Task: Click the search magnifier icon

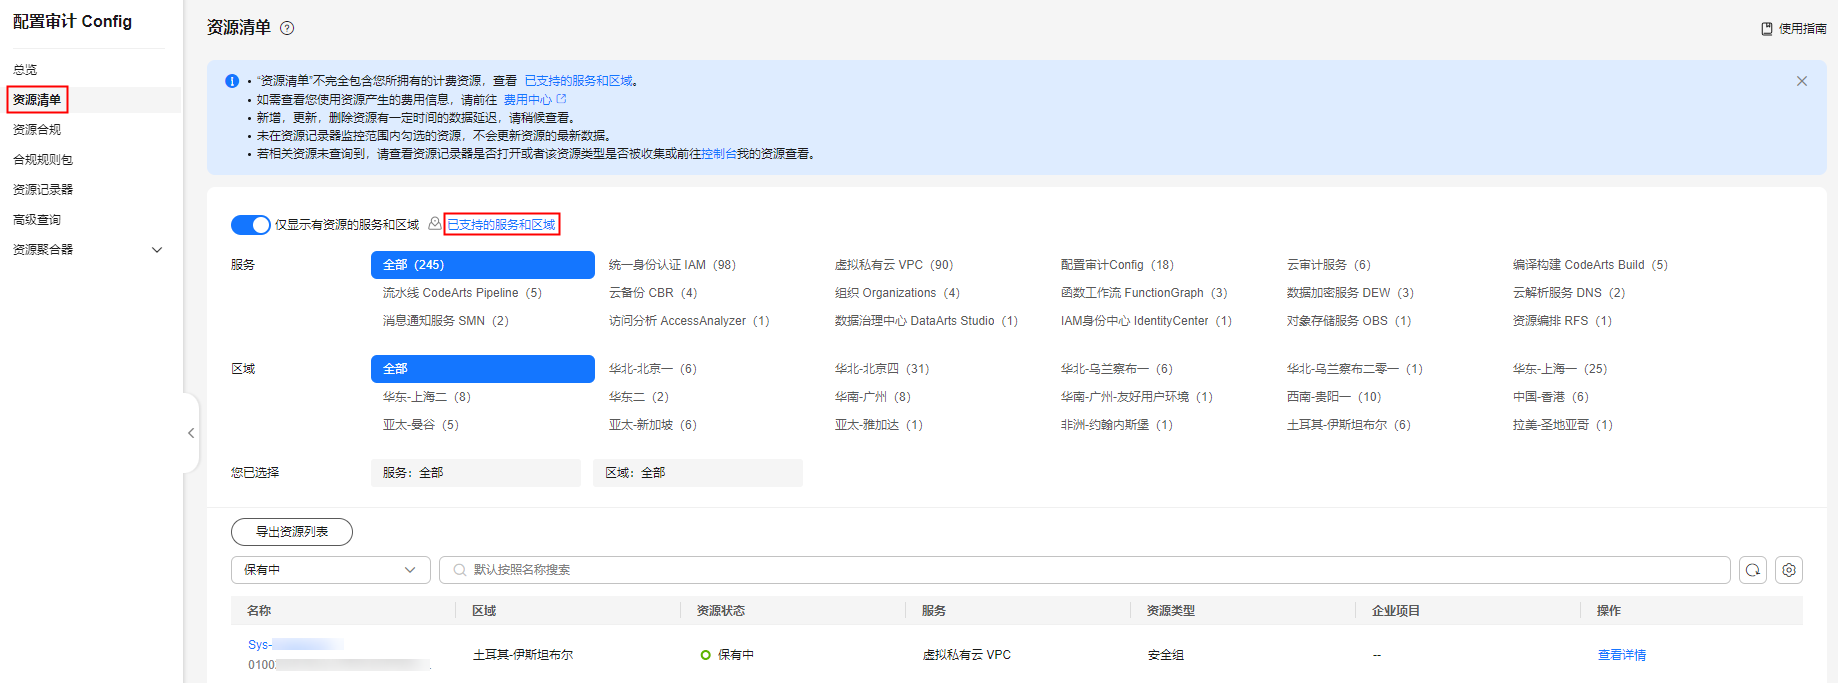Action: tap(460, 570)
